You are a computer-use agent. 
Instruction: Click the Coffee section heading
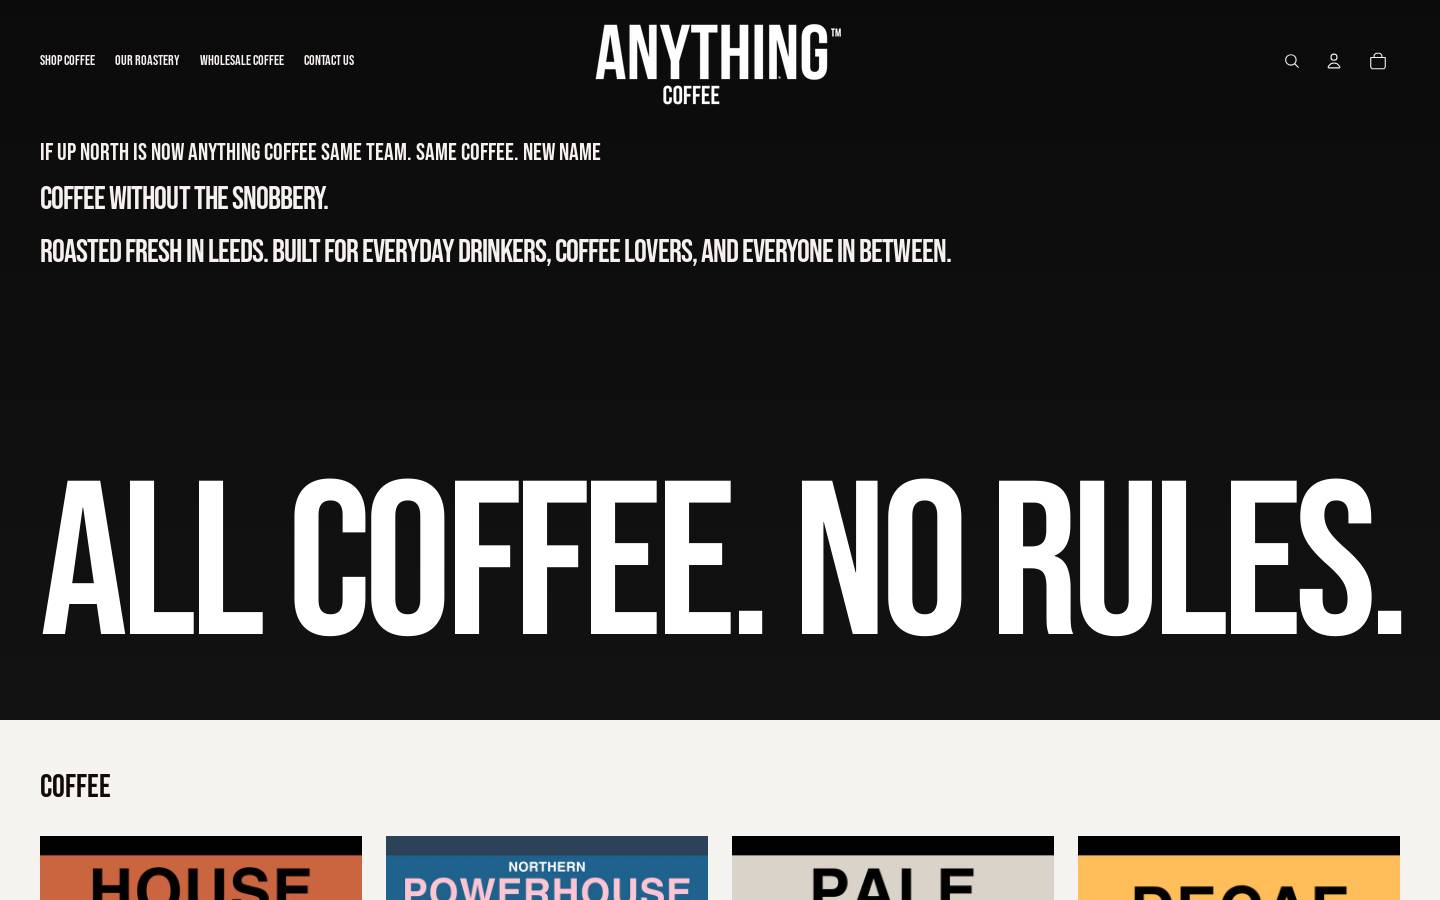click(75, 787)
